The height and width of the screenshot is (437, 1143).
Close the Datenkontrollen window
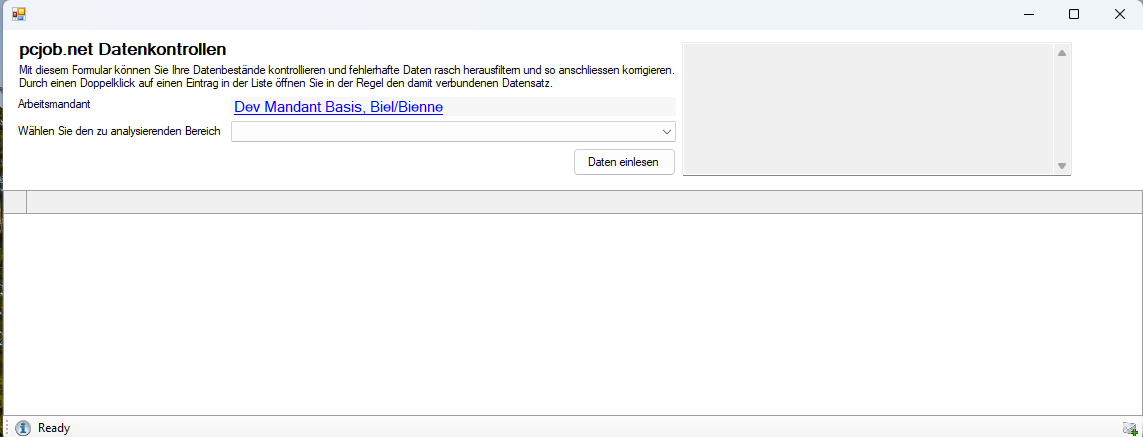tap(1120, 14)
